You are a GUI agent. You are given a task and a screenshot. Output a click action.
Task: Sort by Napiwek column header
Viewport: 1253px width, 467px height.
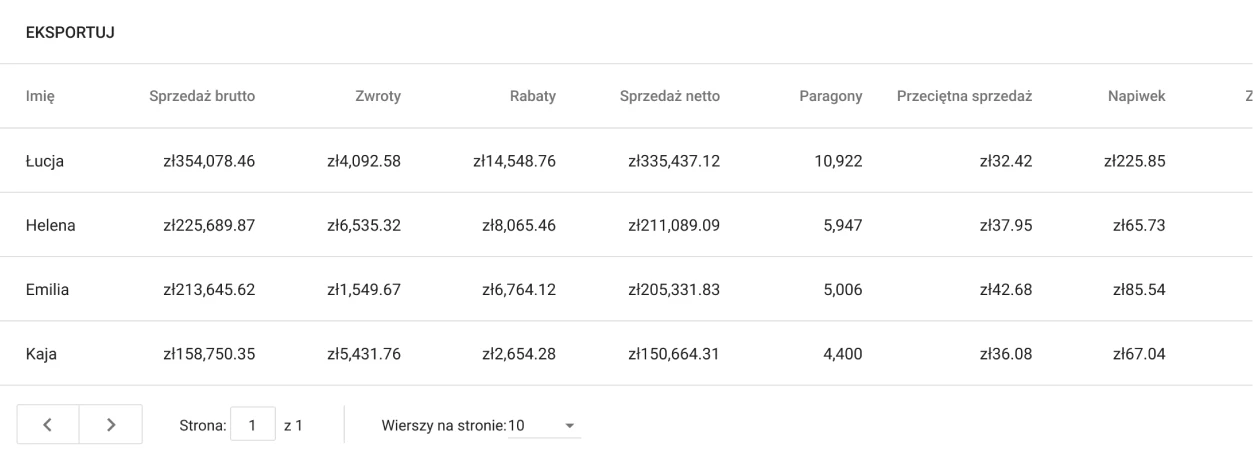pyautogui.click(x=1138, y=96)
